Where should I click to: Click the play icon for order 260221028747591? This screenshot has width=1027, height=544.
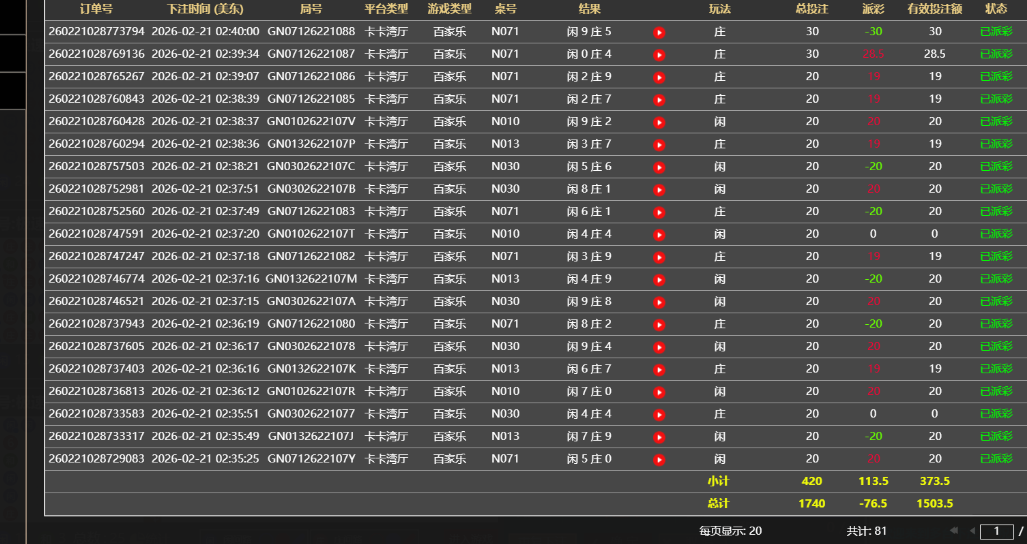pyautogui.click(x=659, y=234)
